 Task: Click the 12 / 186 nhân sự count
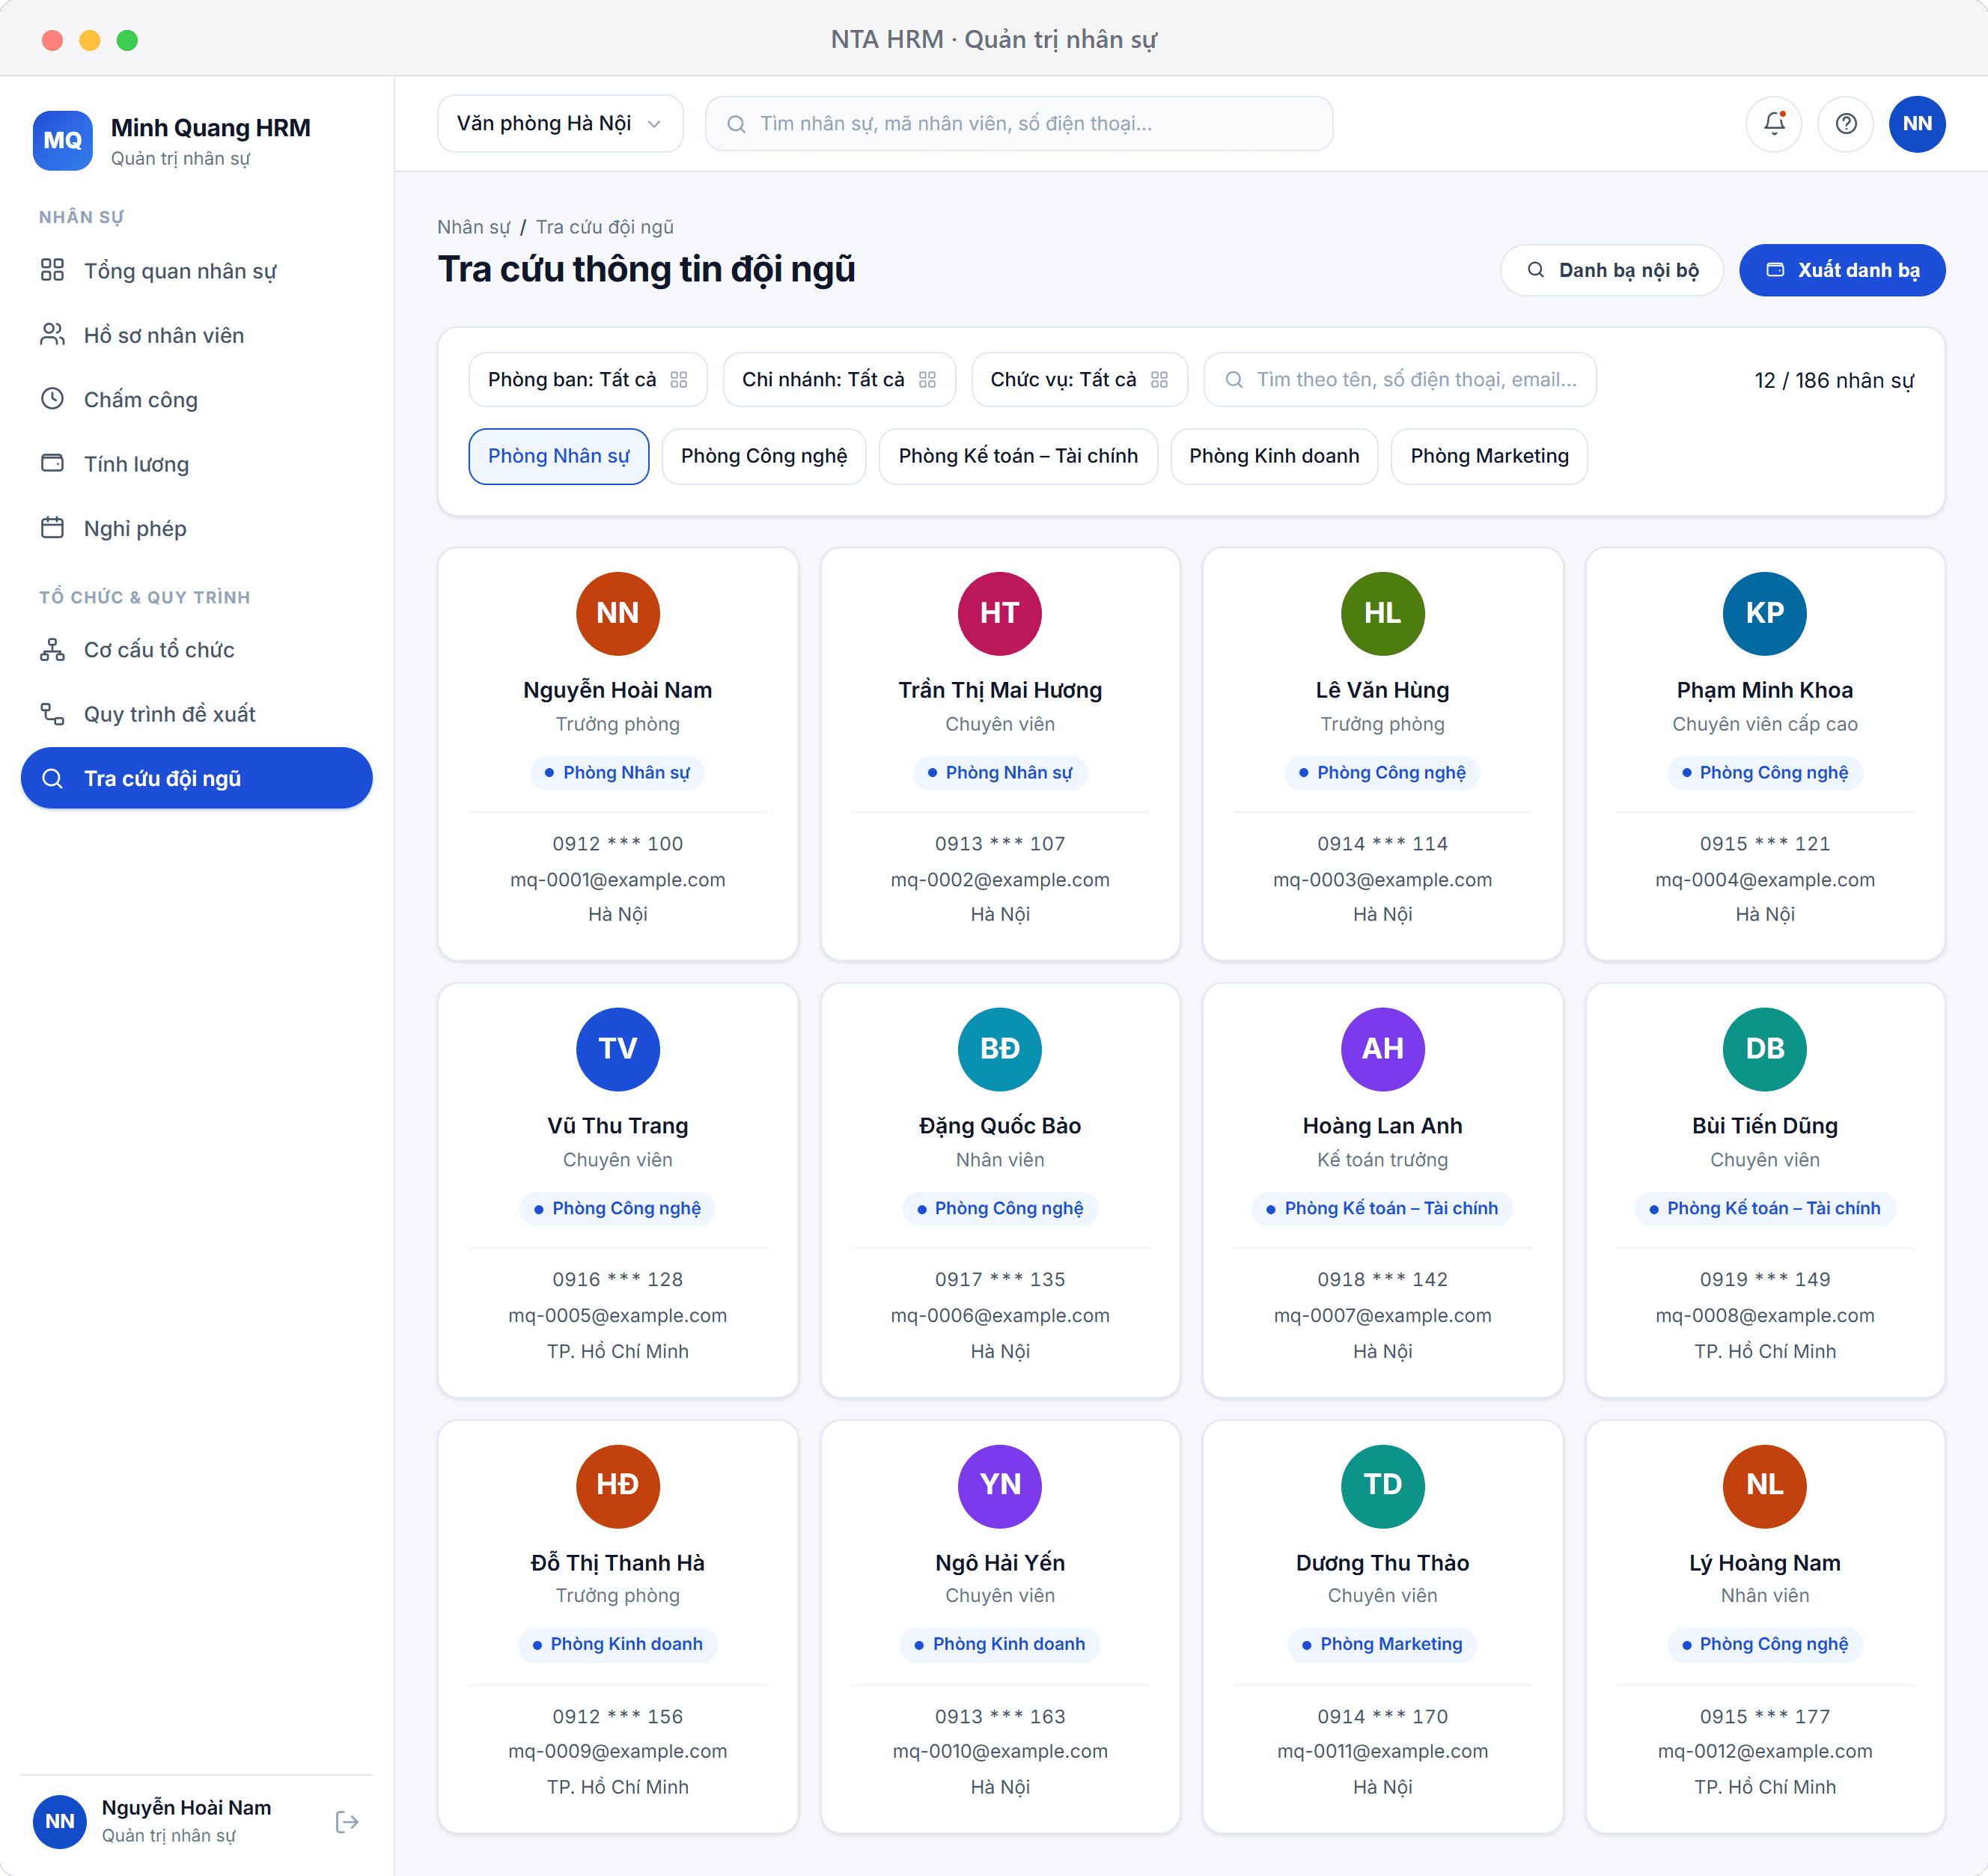point(1834,380)
